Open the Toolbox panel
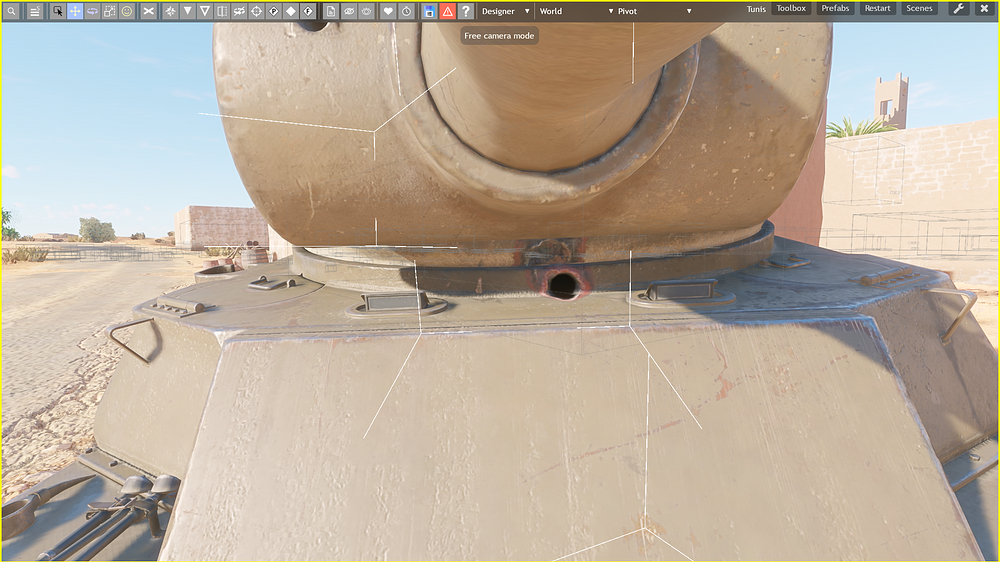Screen dimensions: 1000x562 click(791, 8)
